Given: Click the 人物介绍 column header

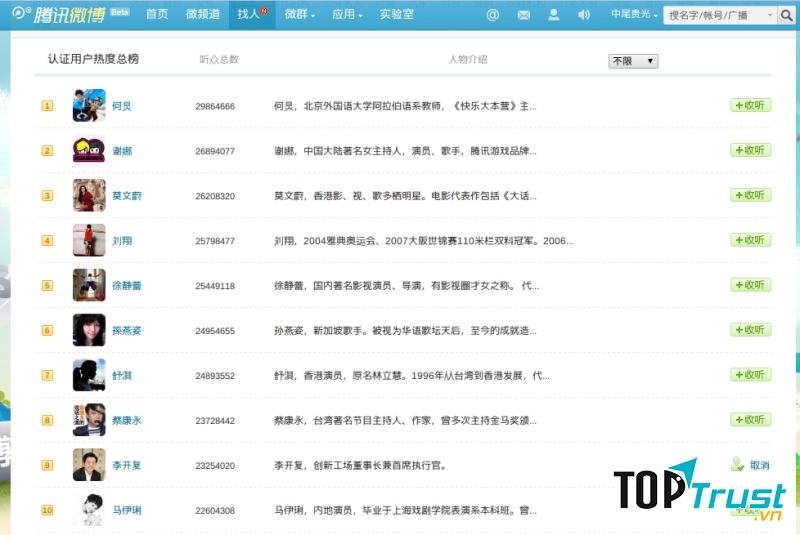Looking at the screenshot, I should coord(467,60).
